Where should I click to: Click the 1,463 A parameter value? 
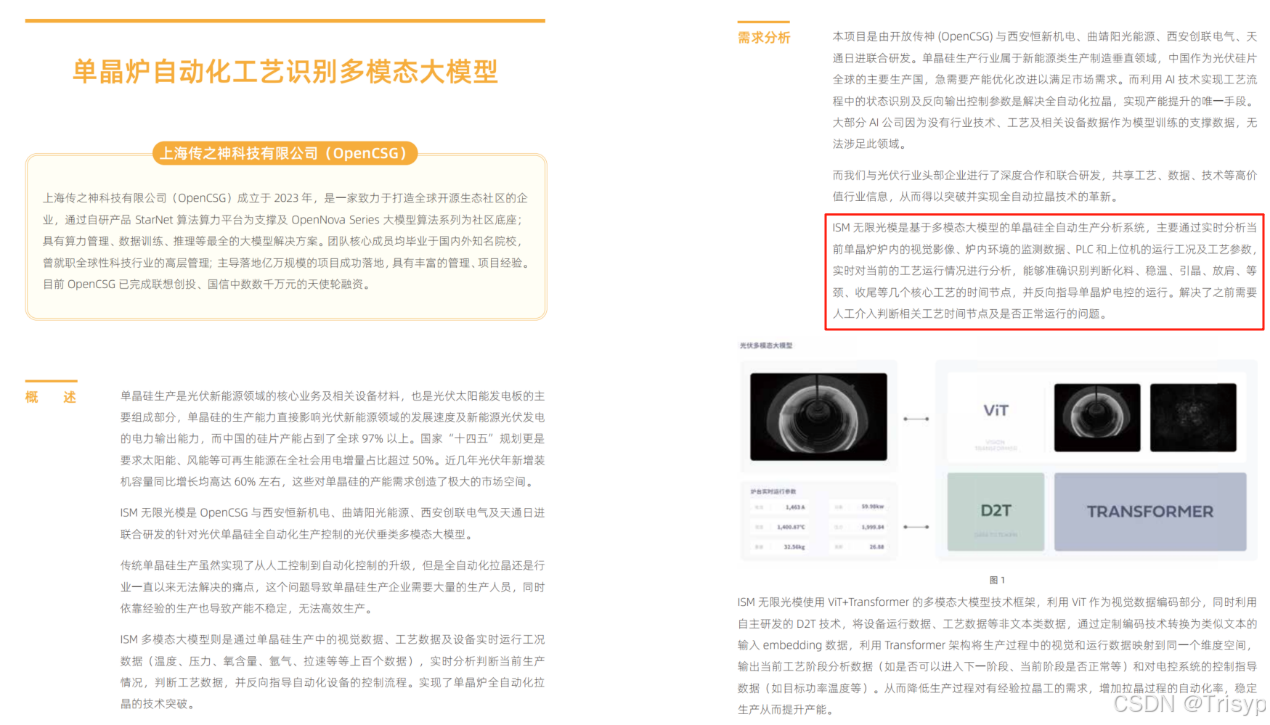[795, 507]
